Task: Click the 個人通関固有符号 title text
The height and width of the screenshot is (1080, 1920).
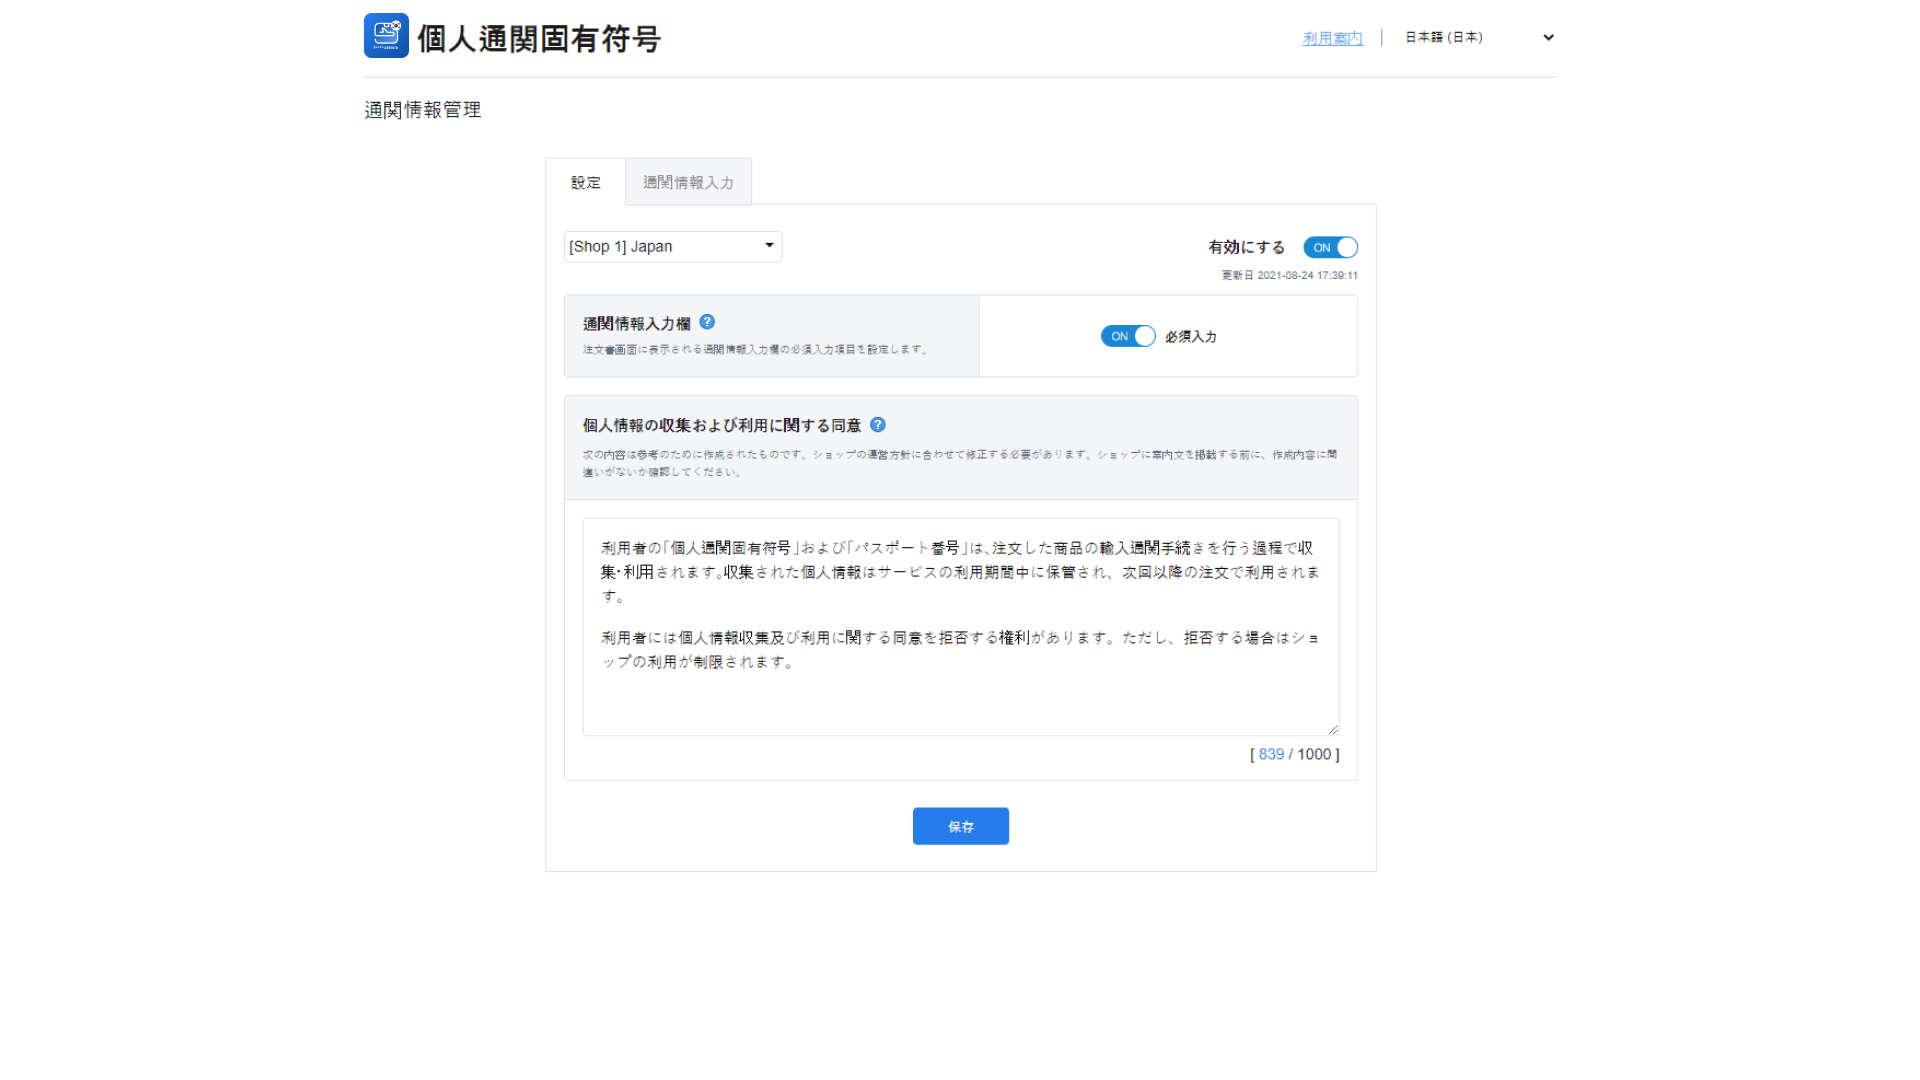Action: [539, 39]
